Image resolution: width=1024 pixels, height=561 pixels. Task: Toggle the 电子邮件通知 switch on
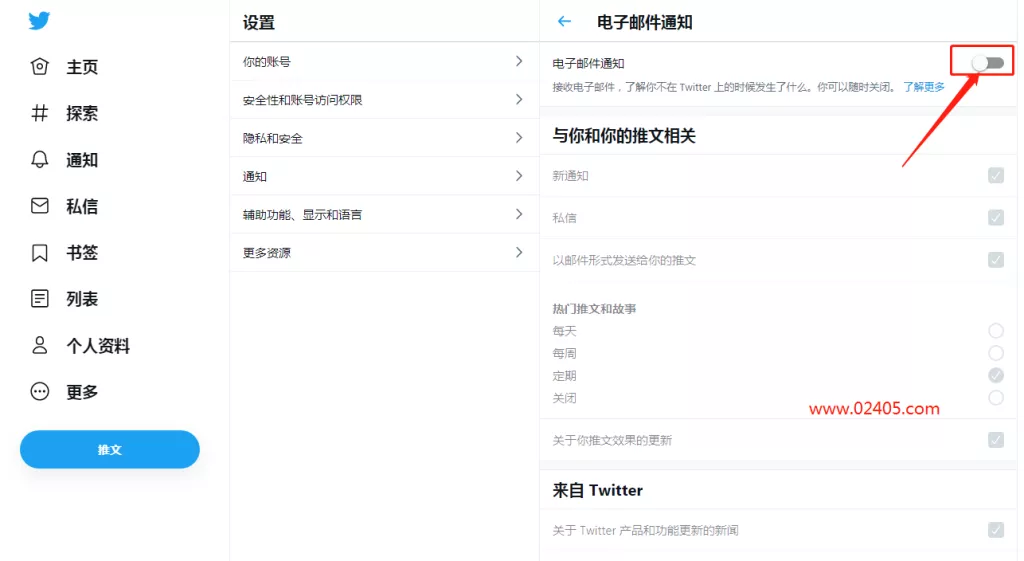pos(987,63)
